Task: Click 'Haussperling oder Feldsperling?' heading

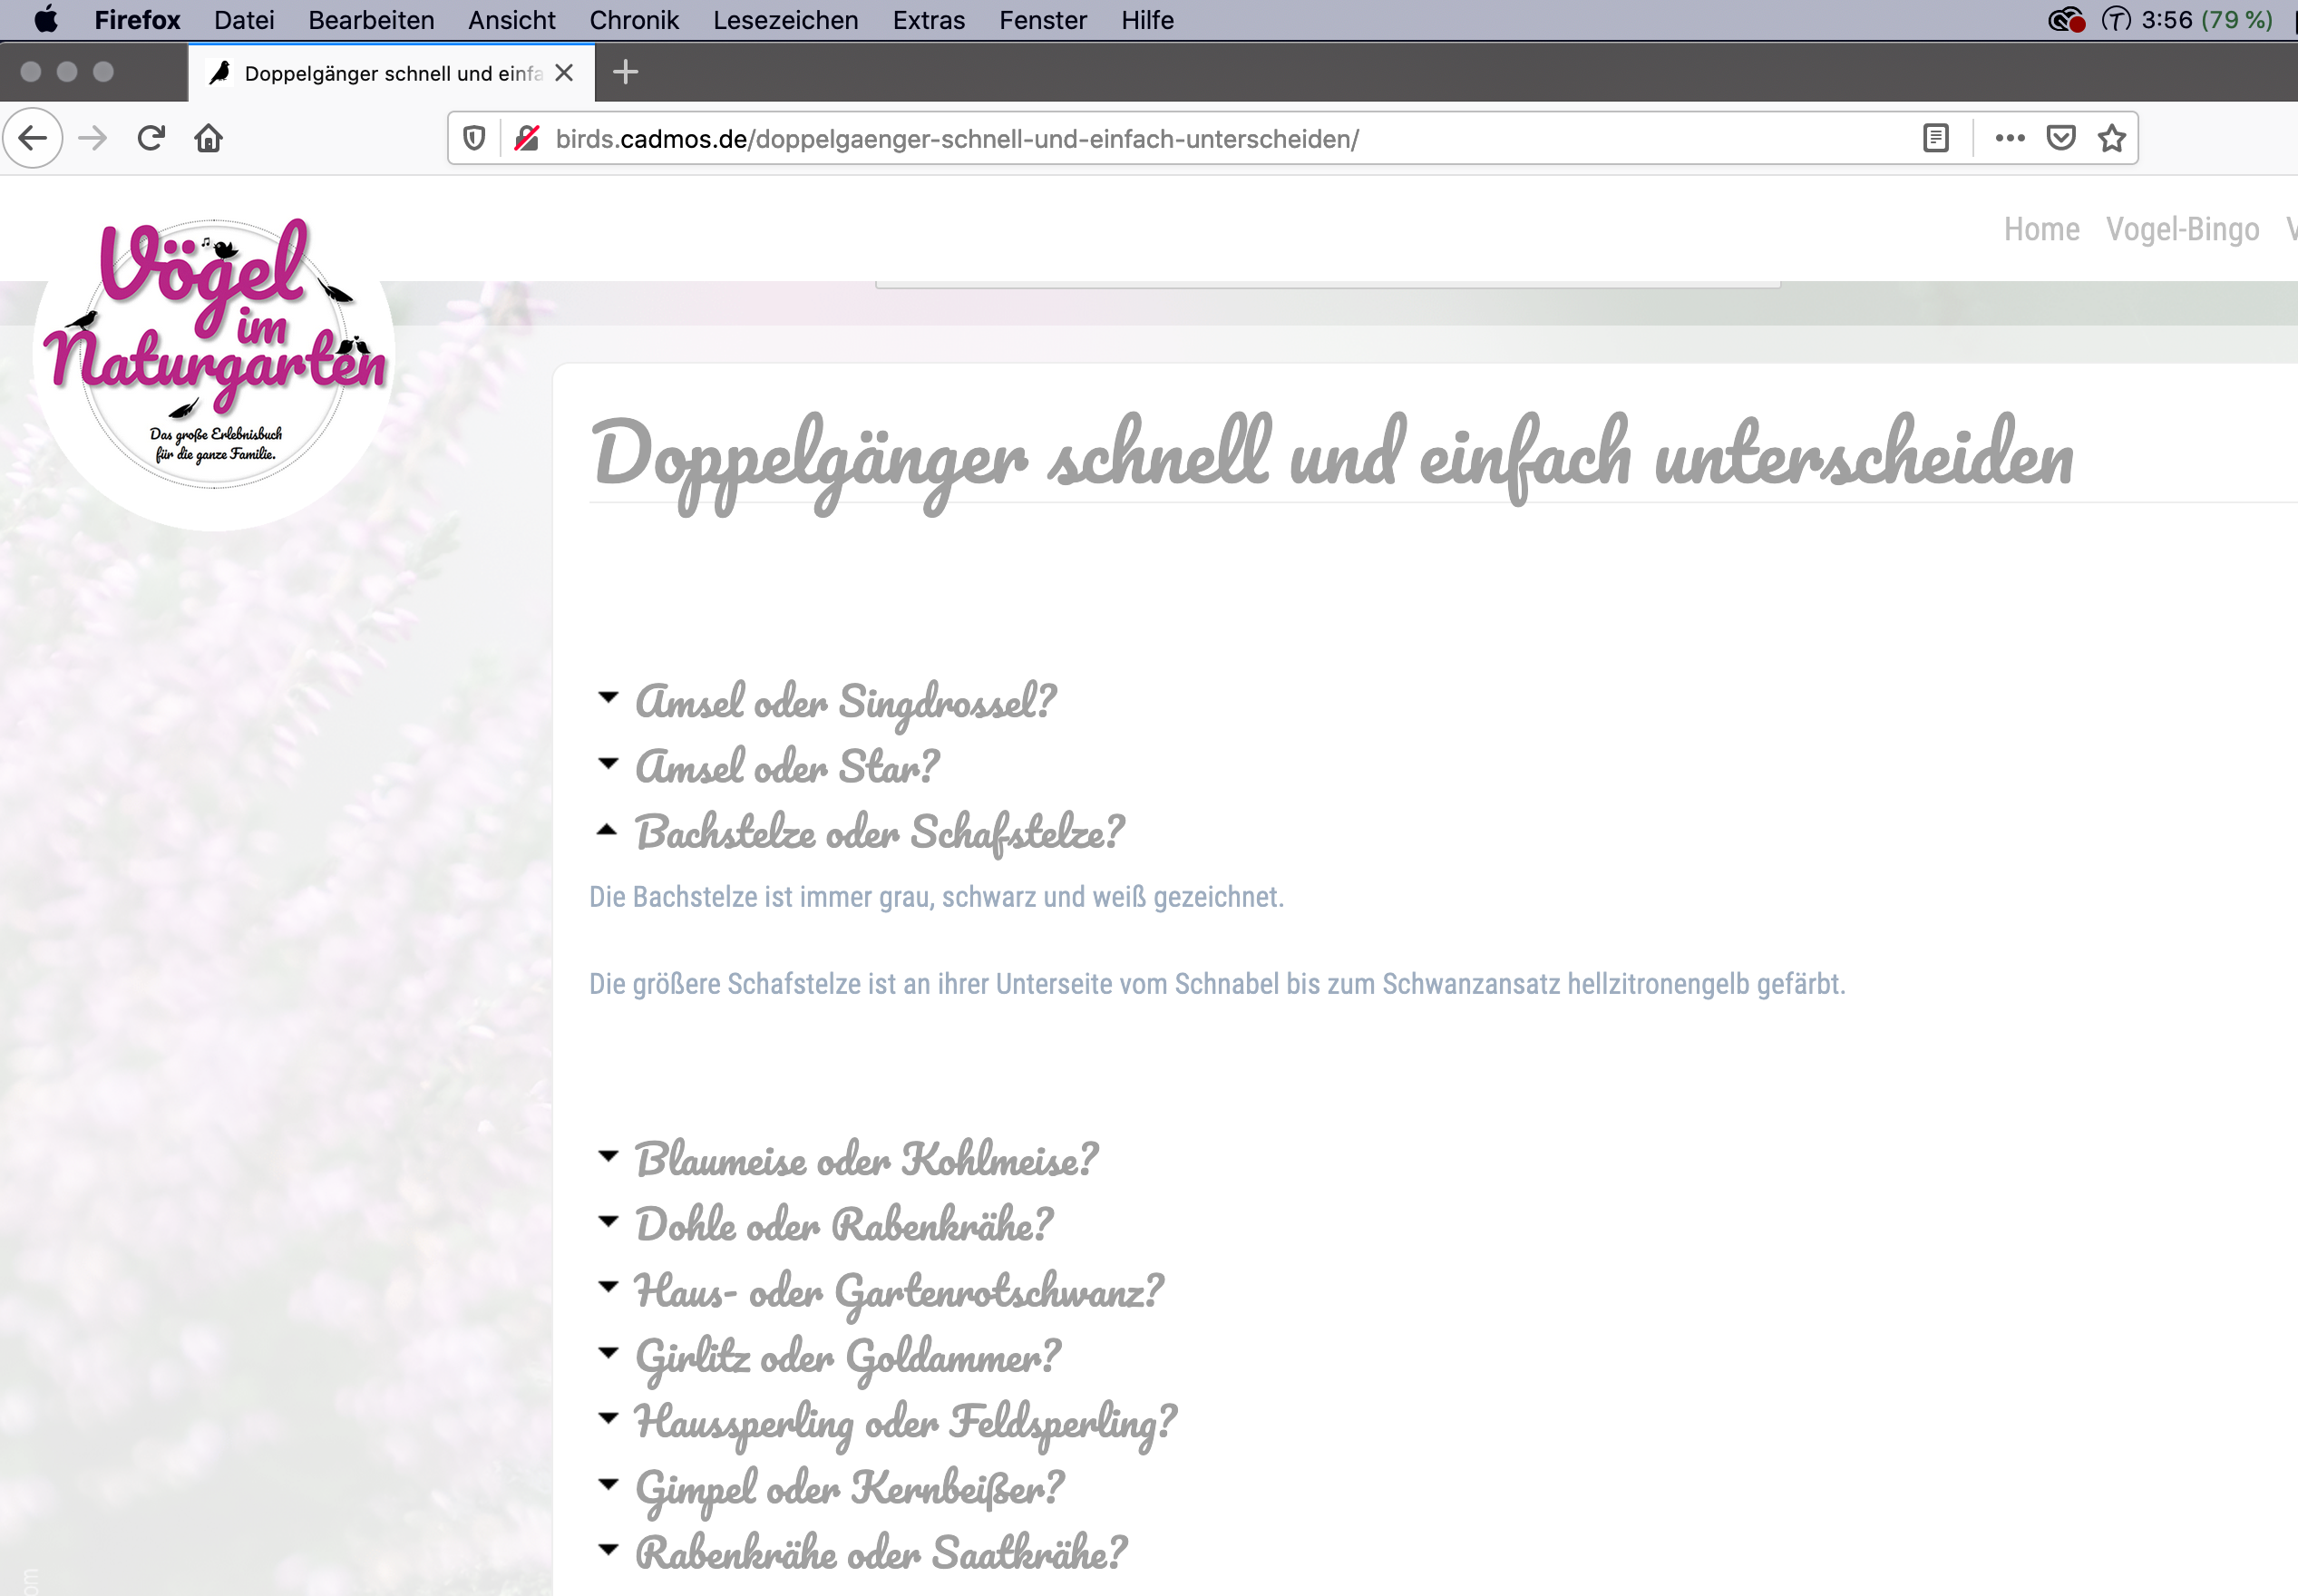Action: [x=906, y=1423]
